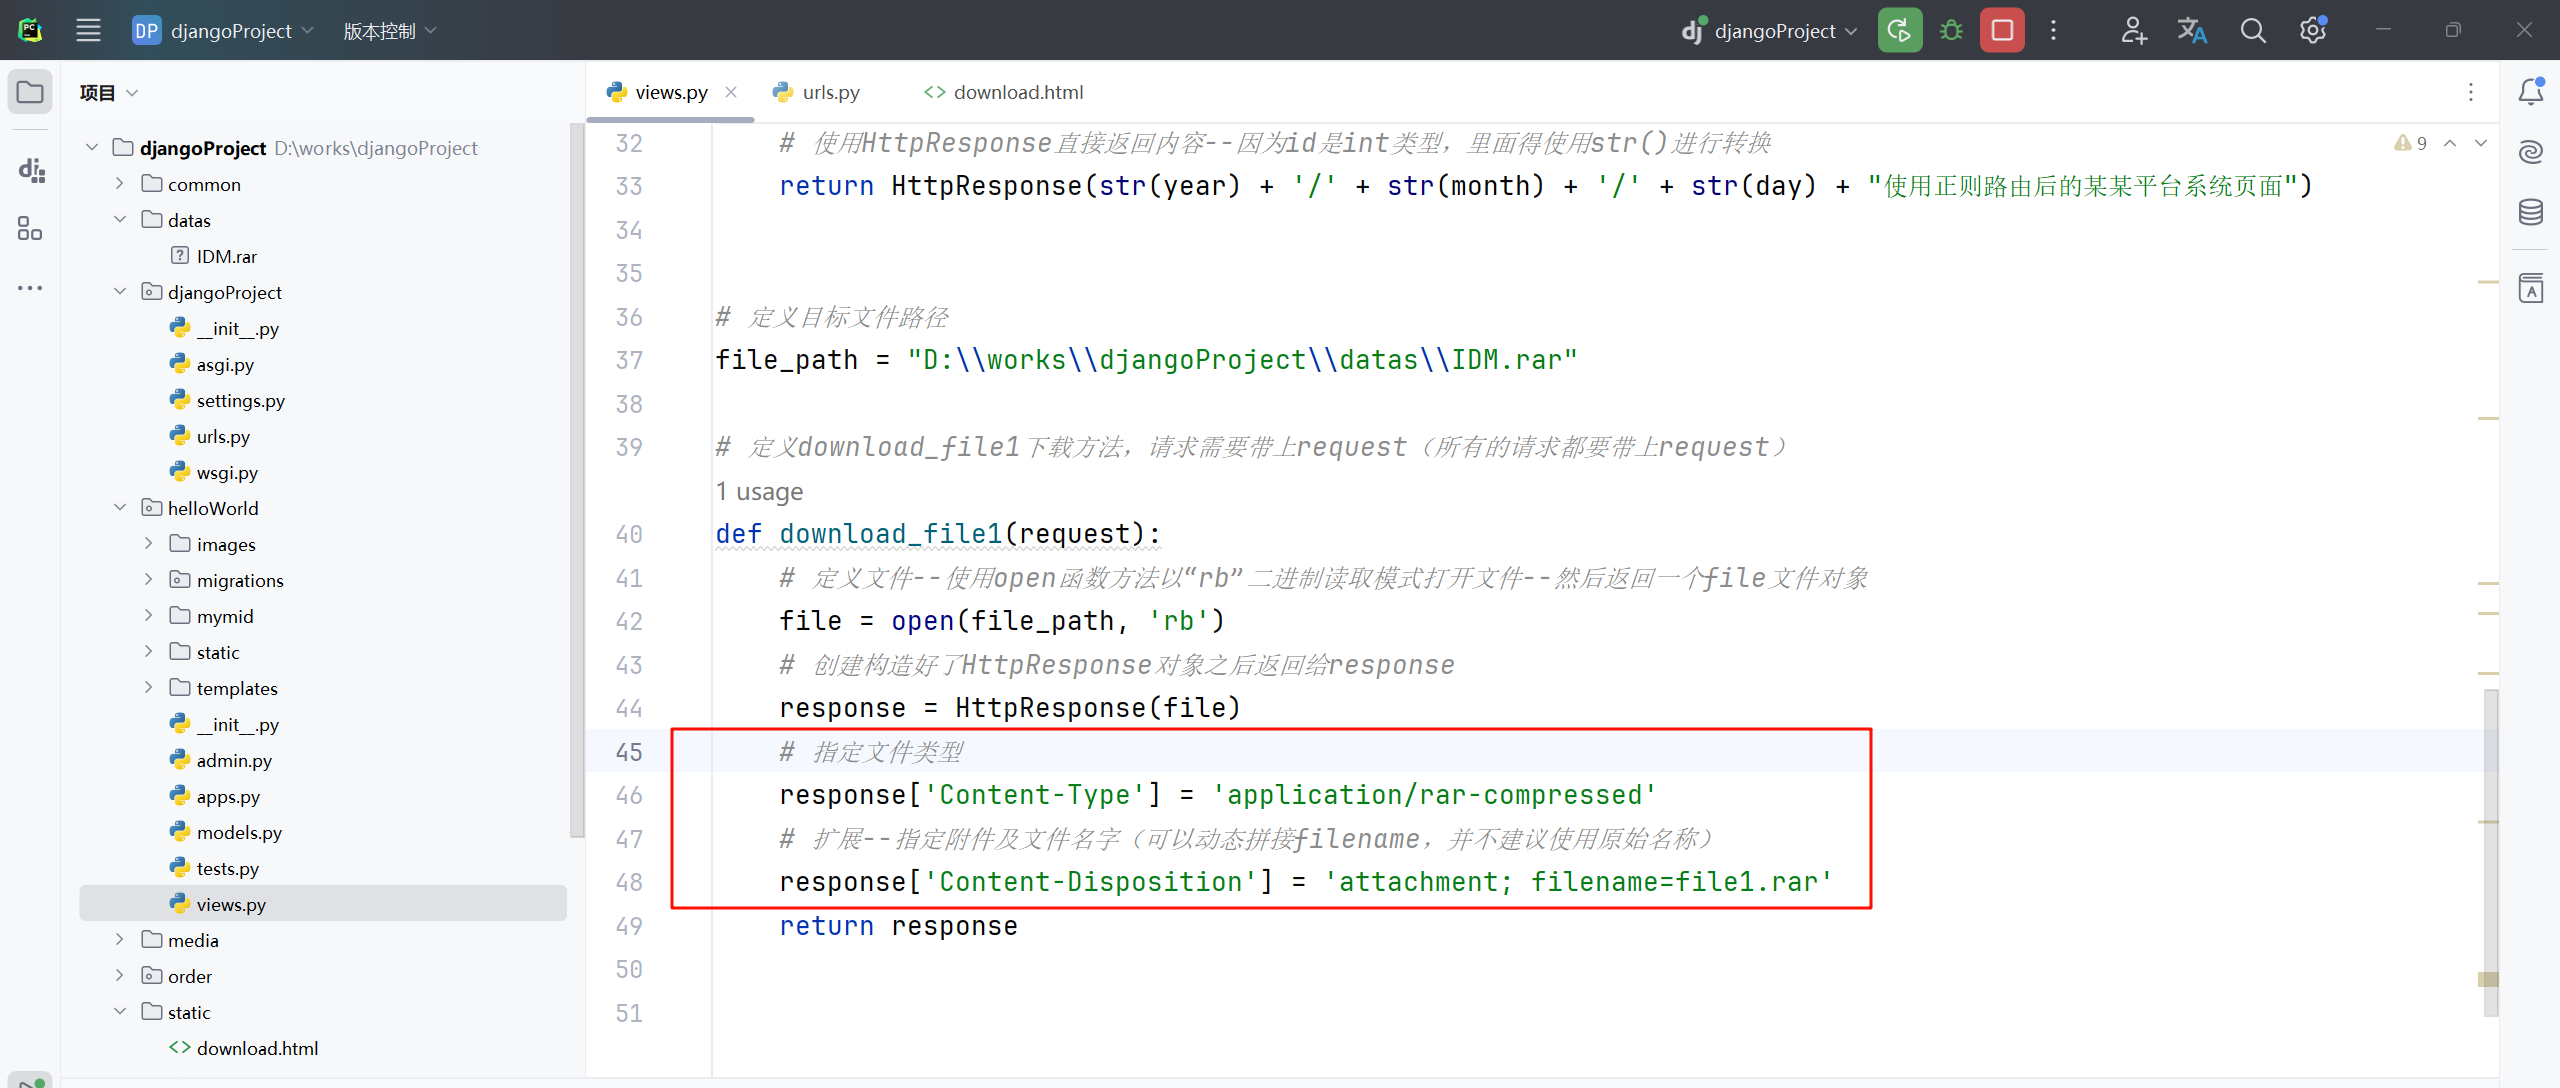Open the main hamburger menu
The height and width of the screenshot is (1088, 2560).
[x=88, y=30]
